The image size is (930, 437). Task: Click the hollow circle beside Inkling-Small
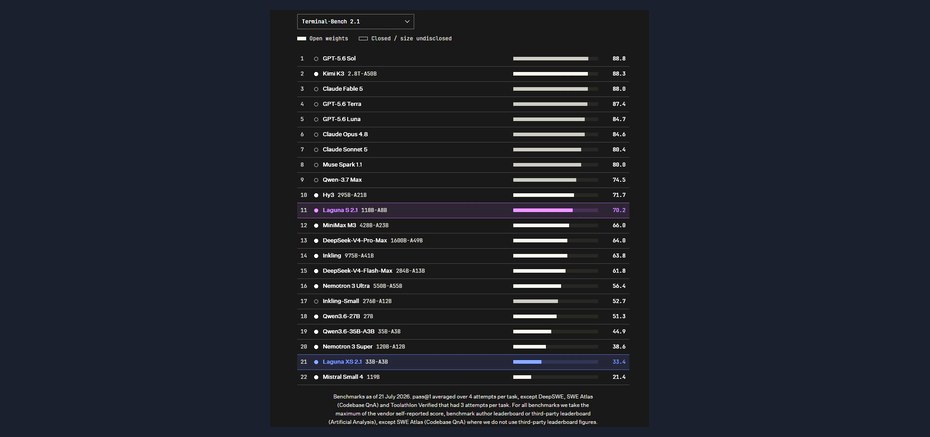tap(316, 301)
